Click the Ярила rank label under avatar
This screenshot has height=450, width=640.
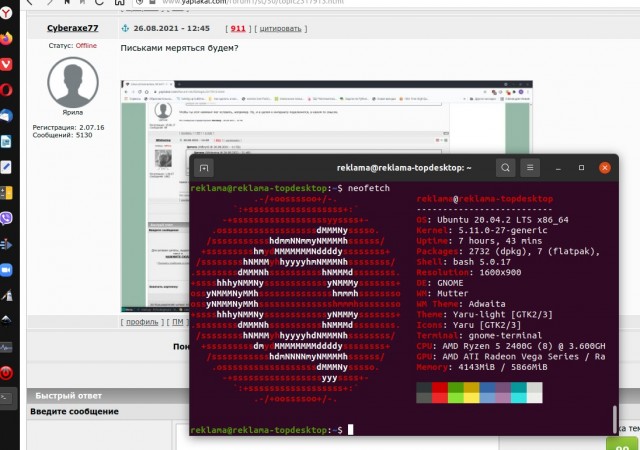[73, 112]
